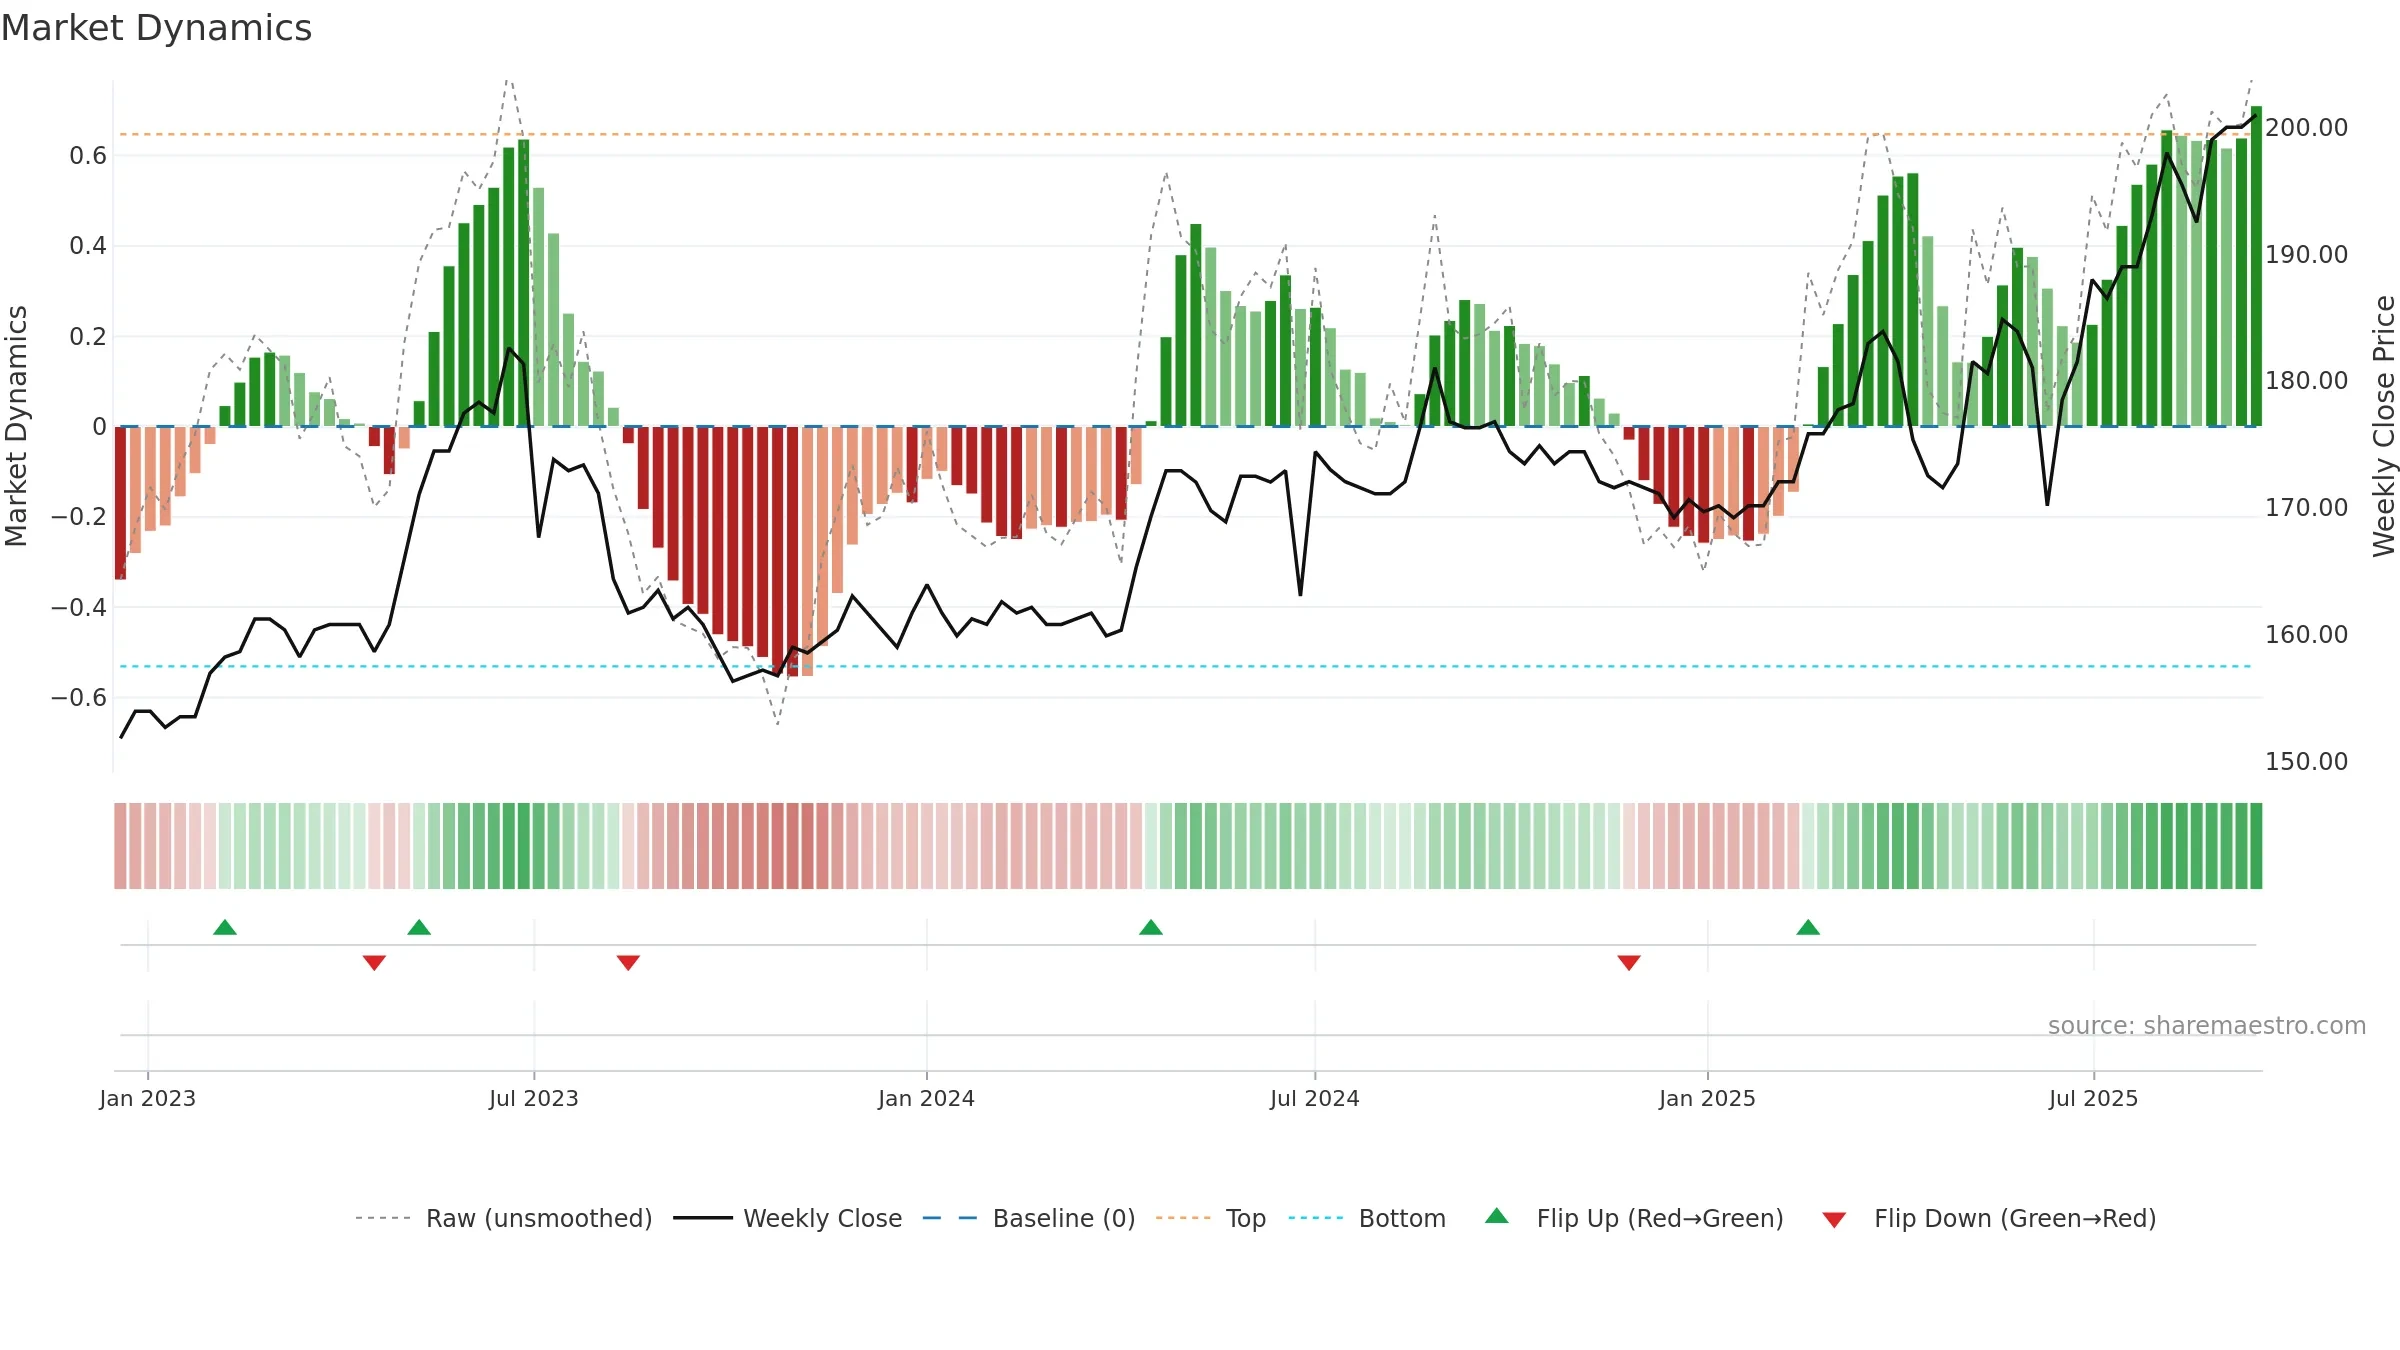
Task: Click the green flip-up marker after Jan 2025
Action: [1808, 927]
